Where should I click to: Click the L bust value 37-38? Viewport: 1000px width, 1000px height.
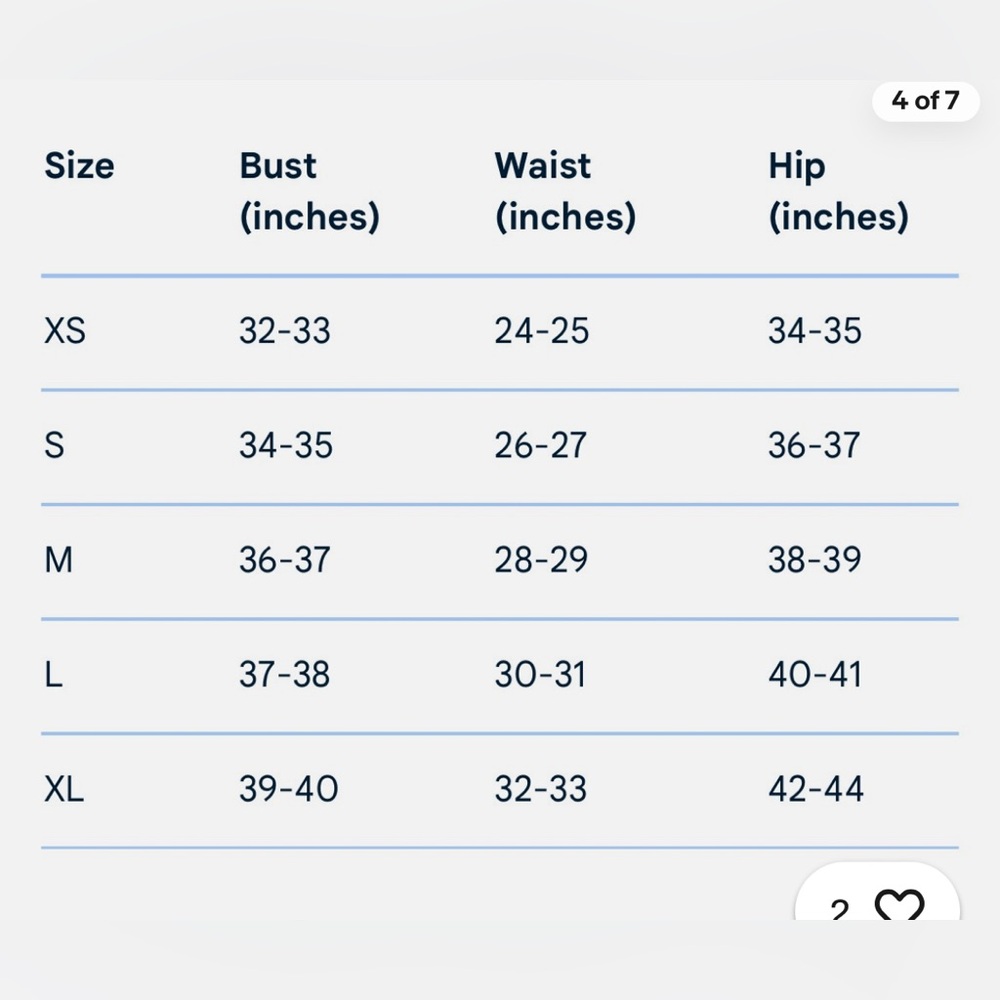coord(284,674)
